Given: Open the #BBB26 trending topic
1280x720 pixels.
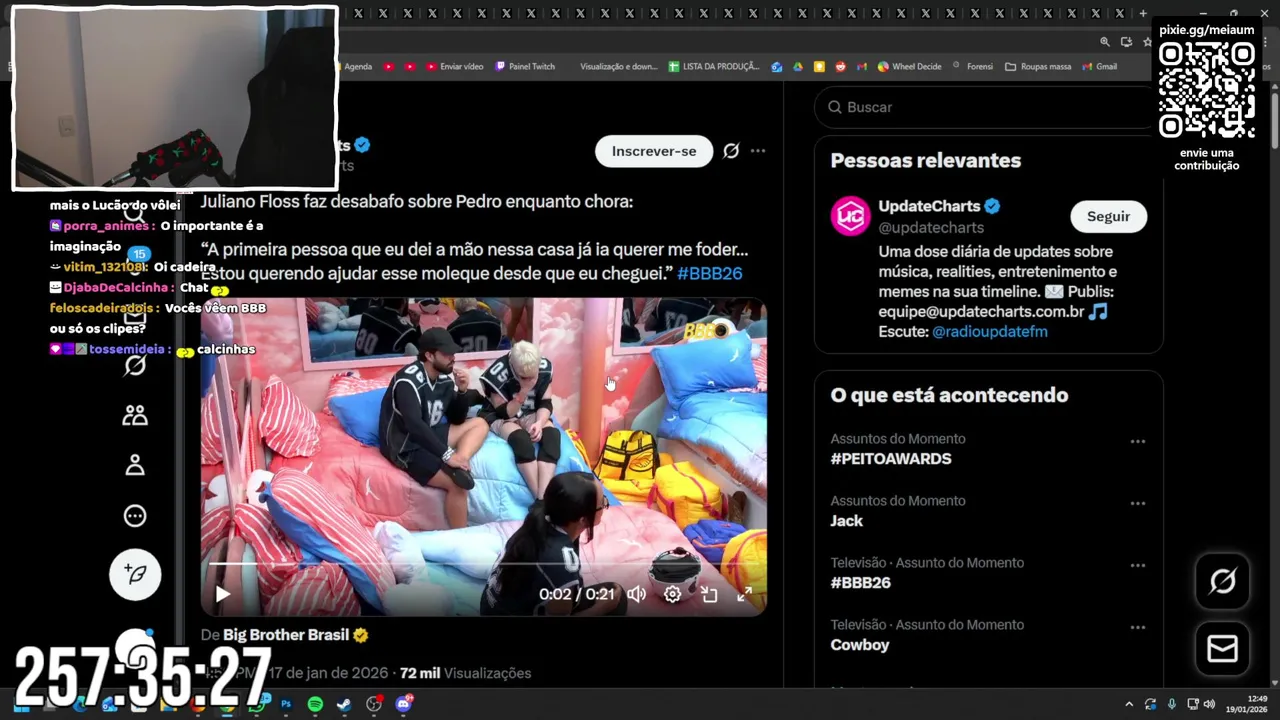Looking at the screenshot, I should [x=860, y=583].
